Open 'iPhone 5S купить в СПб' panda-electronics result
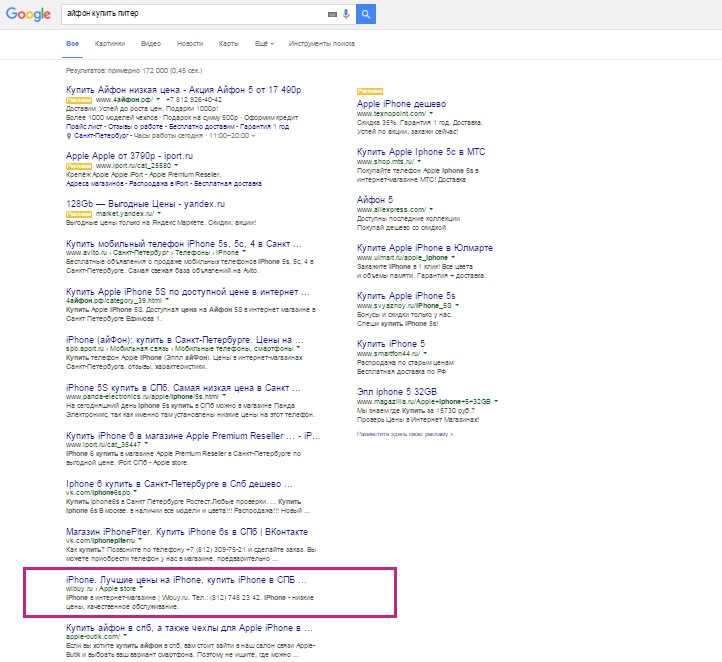The width and height of the screenshot is (722, 662). coord(183,388)
